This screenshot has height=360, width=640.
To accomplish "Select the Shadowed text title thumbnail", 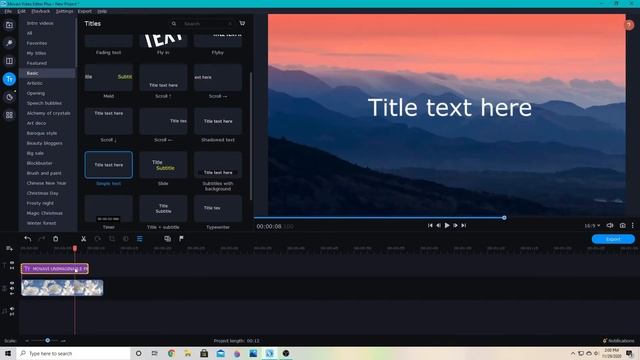I will (x=218, y=121).
